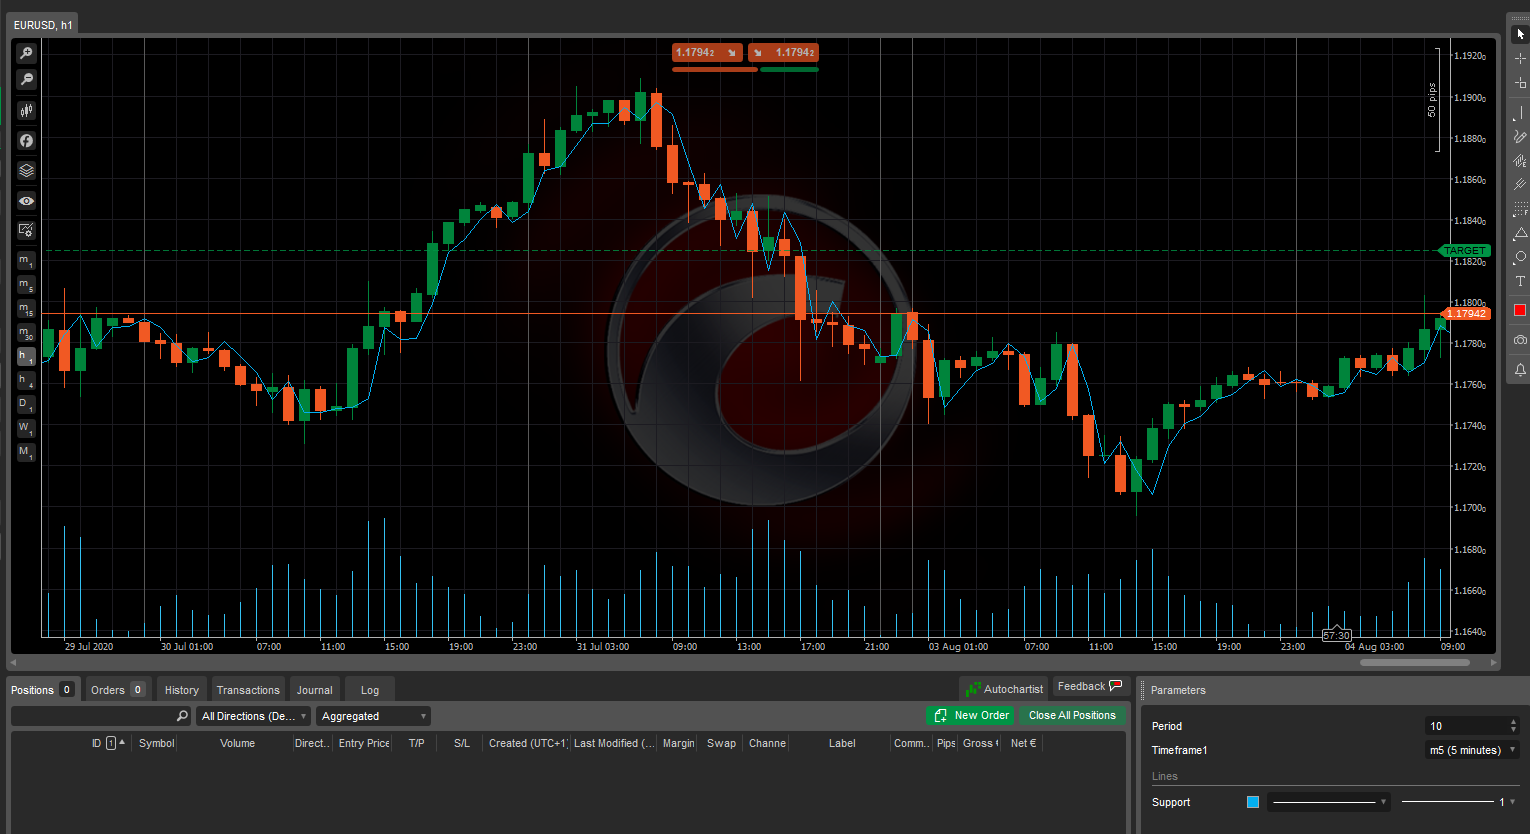Sort positions by ID column
Screen dimensions: 1530x834
coord(96,743)
